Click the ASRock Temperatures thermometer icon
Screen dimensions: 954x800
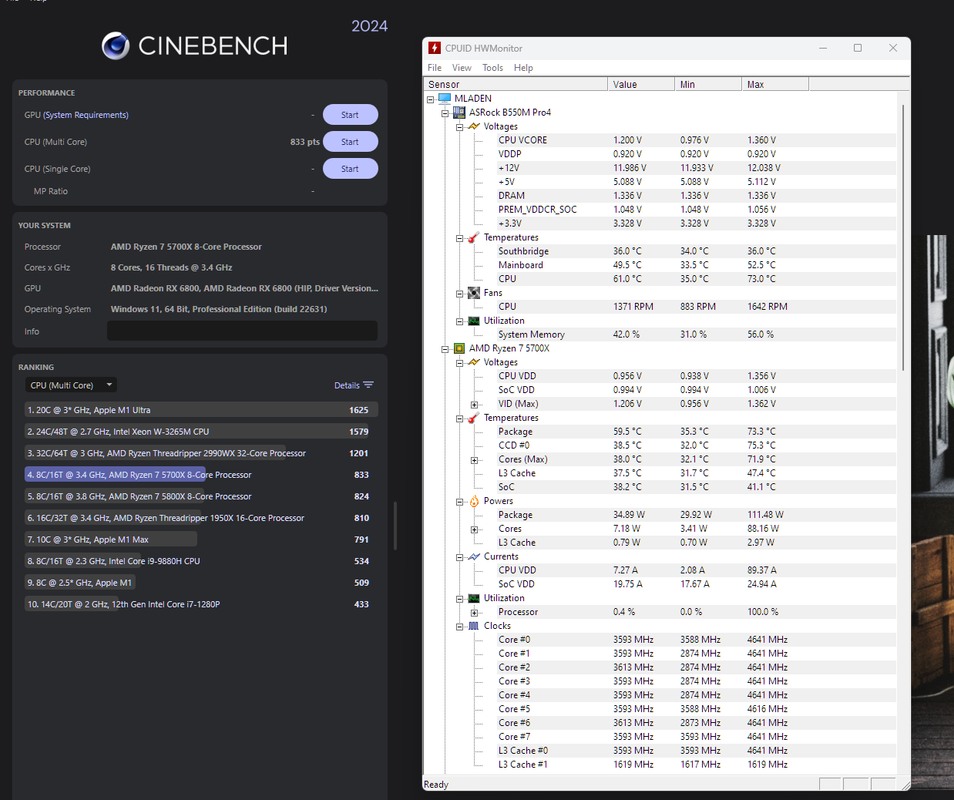point(473,237)
